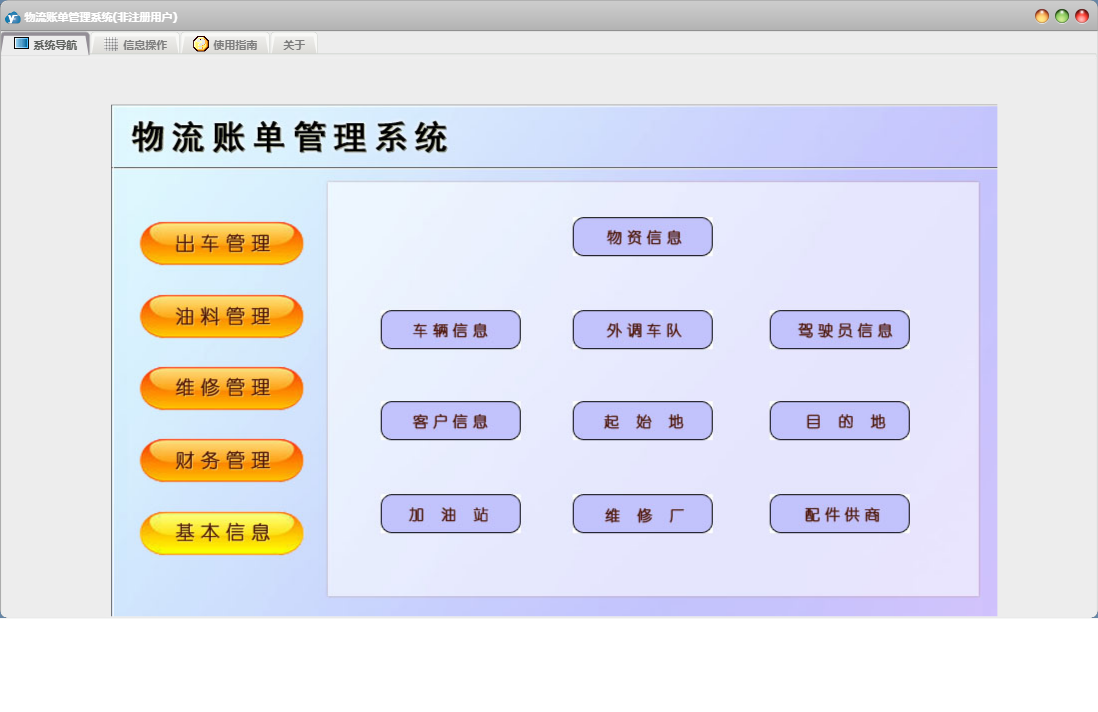Open the 系统导航 tab
This screenshot has height=712, width=1098.
(x=46, y=44)
